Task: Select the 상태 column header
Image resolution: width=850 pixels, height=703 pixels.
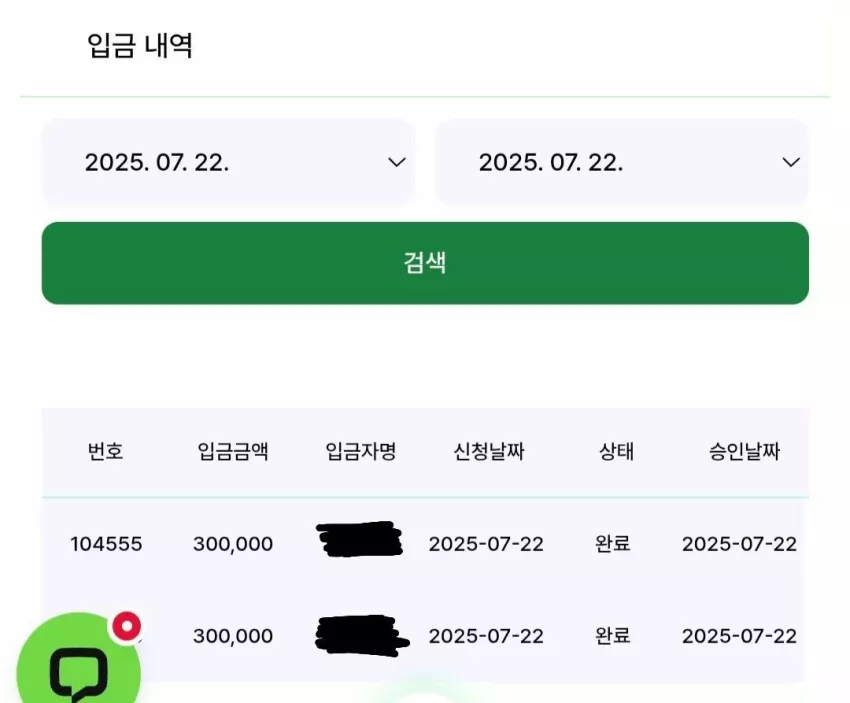Action: (x=616, y=451)
